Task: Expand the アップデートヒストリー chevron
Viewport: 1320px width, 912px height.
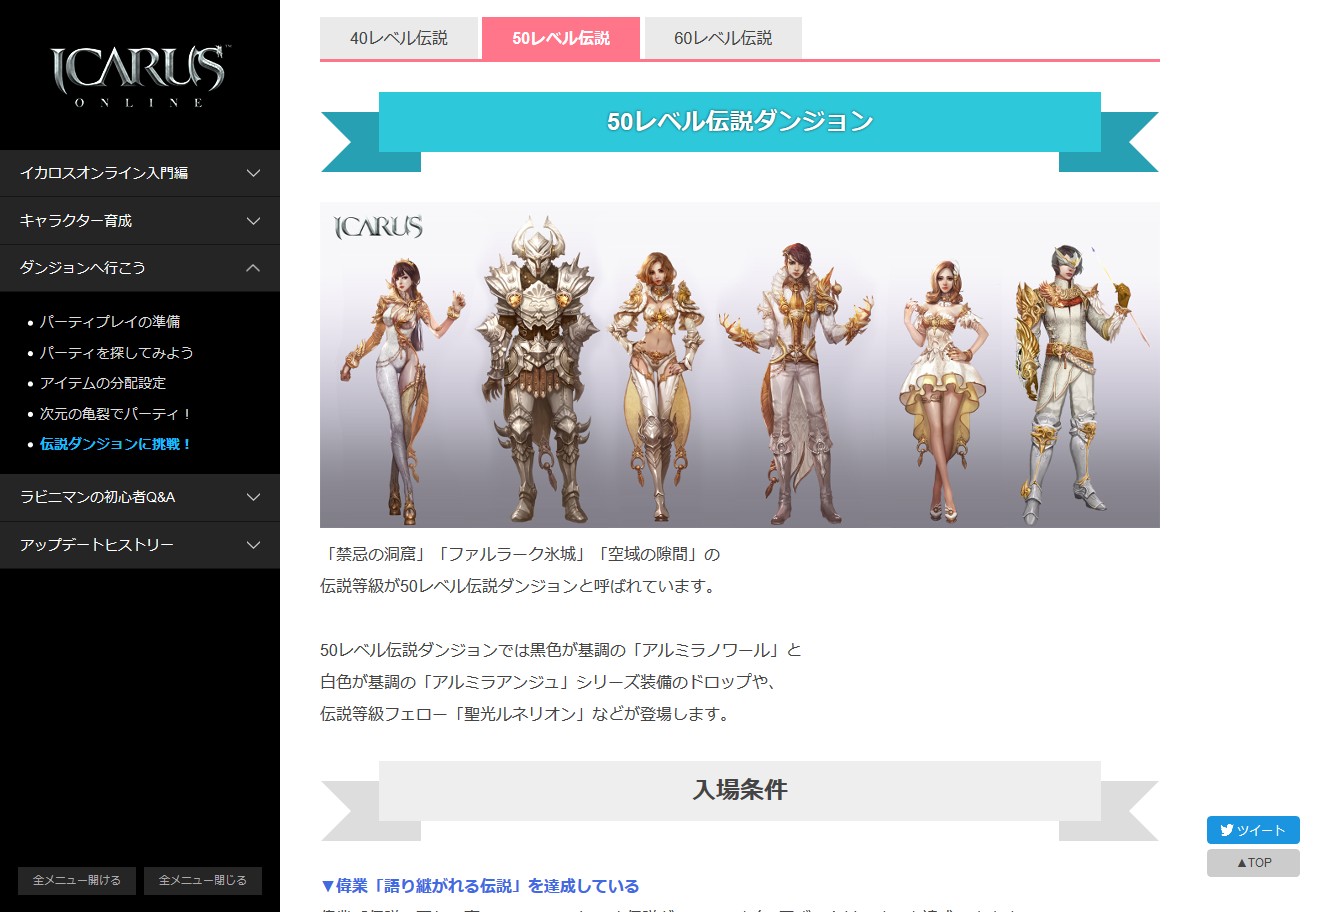Action: tap(253, 545)
